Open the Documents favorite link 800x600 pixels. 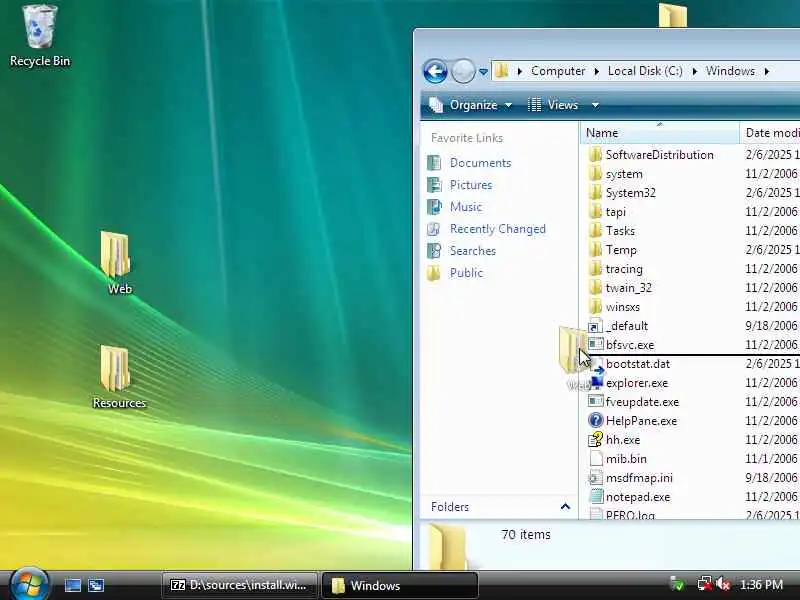480,163
